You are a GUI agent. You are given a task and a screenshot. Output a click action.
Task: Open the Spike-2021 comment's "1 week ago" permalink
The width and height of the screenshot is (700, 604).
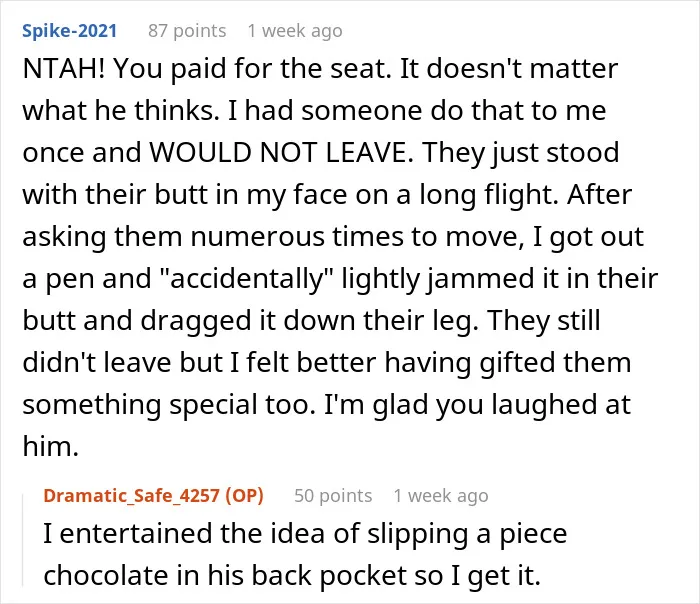[x=295, y=31]
